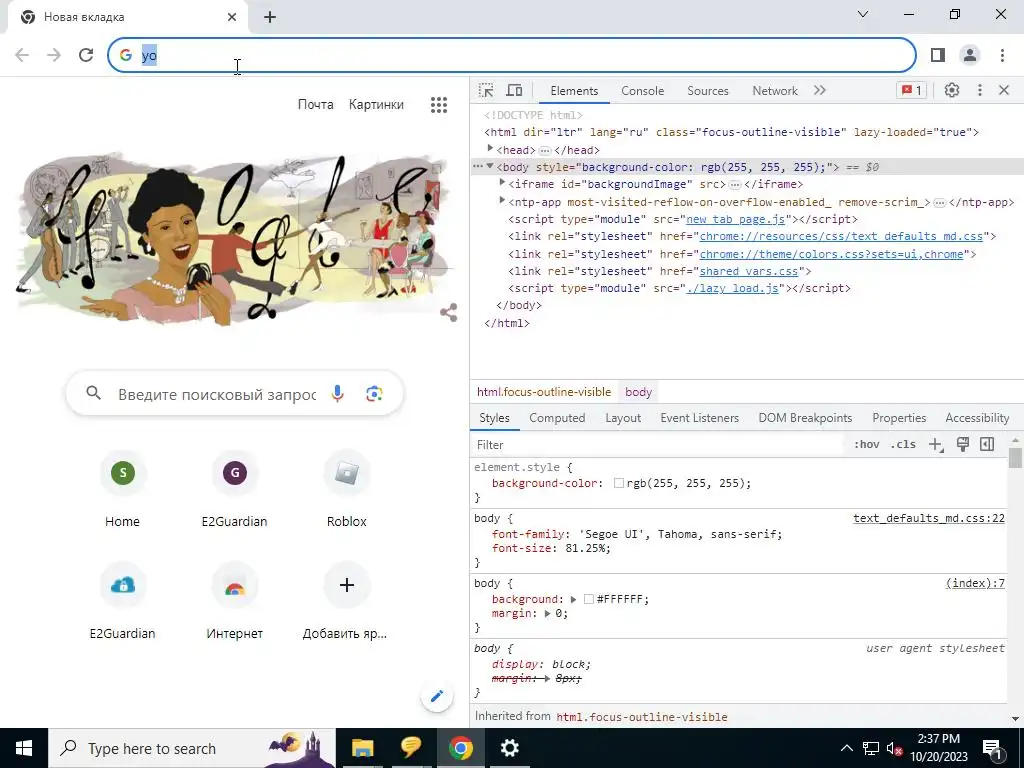Click the red error count badge
Image resolution: width=1024 pixels, height=768 pixels.
click(x=912, y=91)
